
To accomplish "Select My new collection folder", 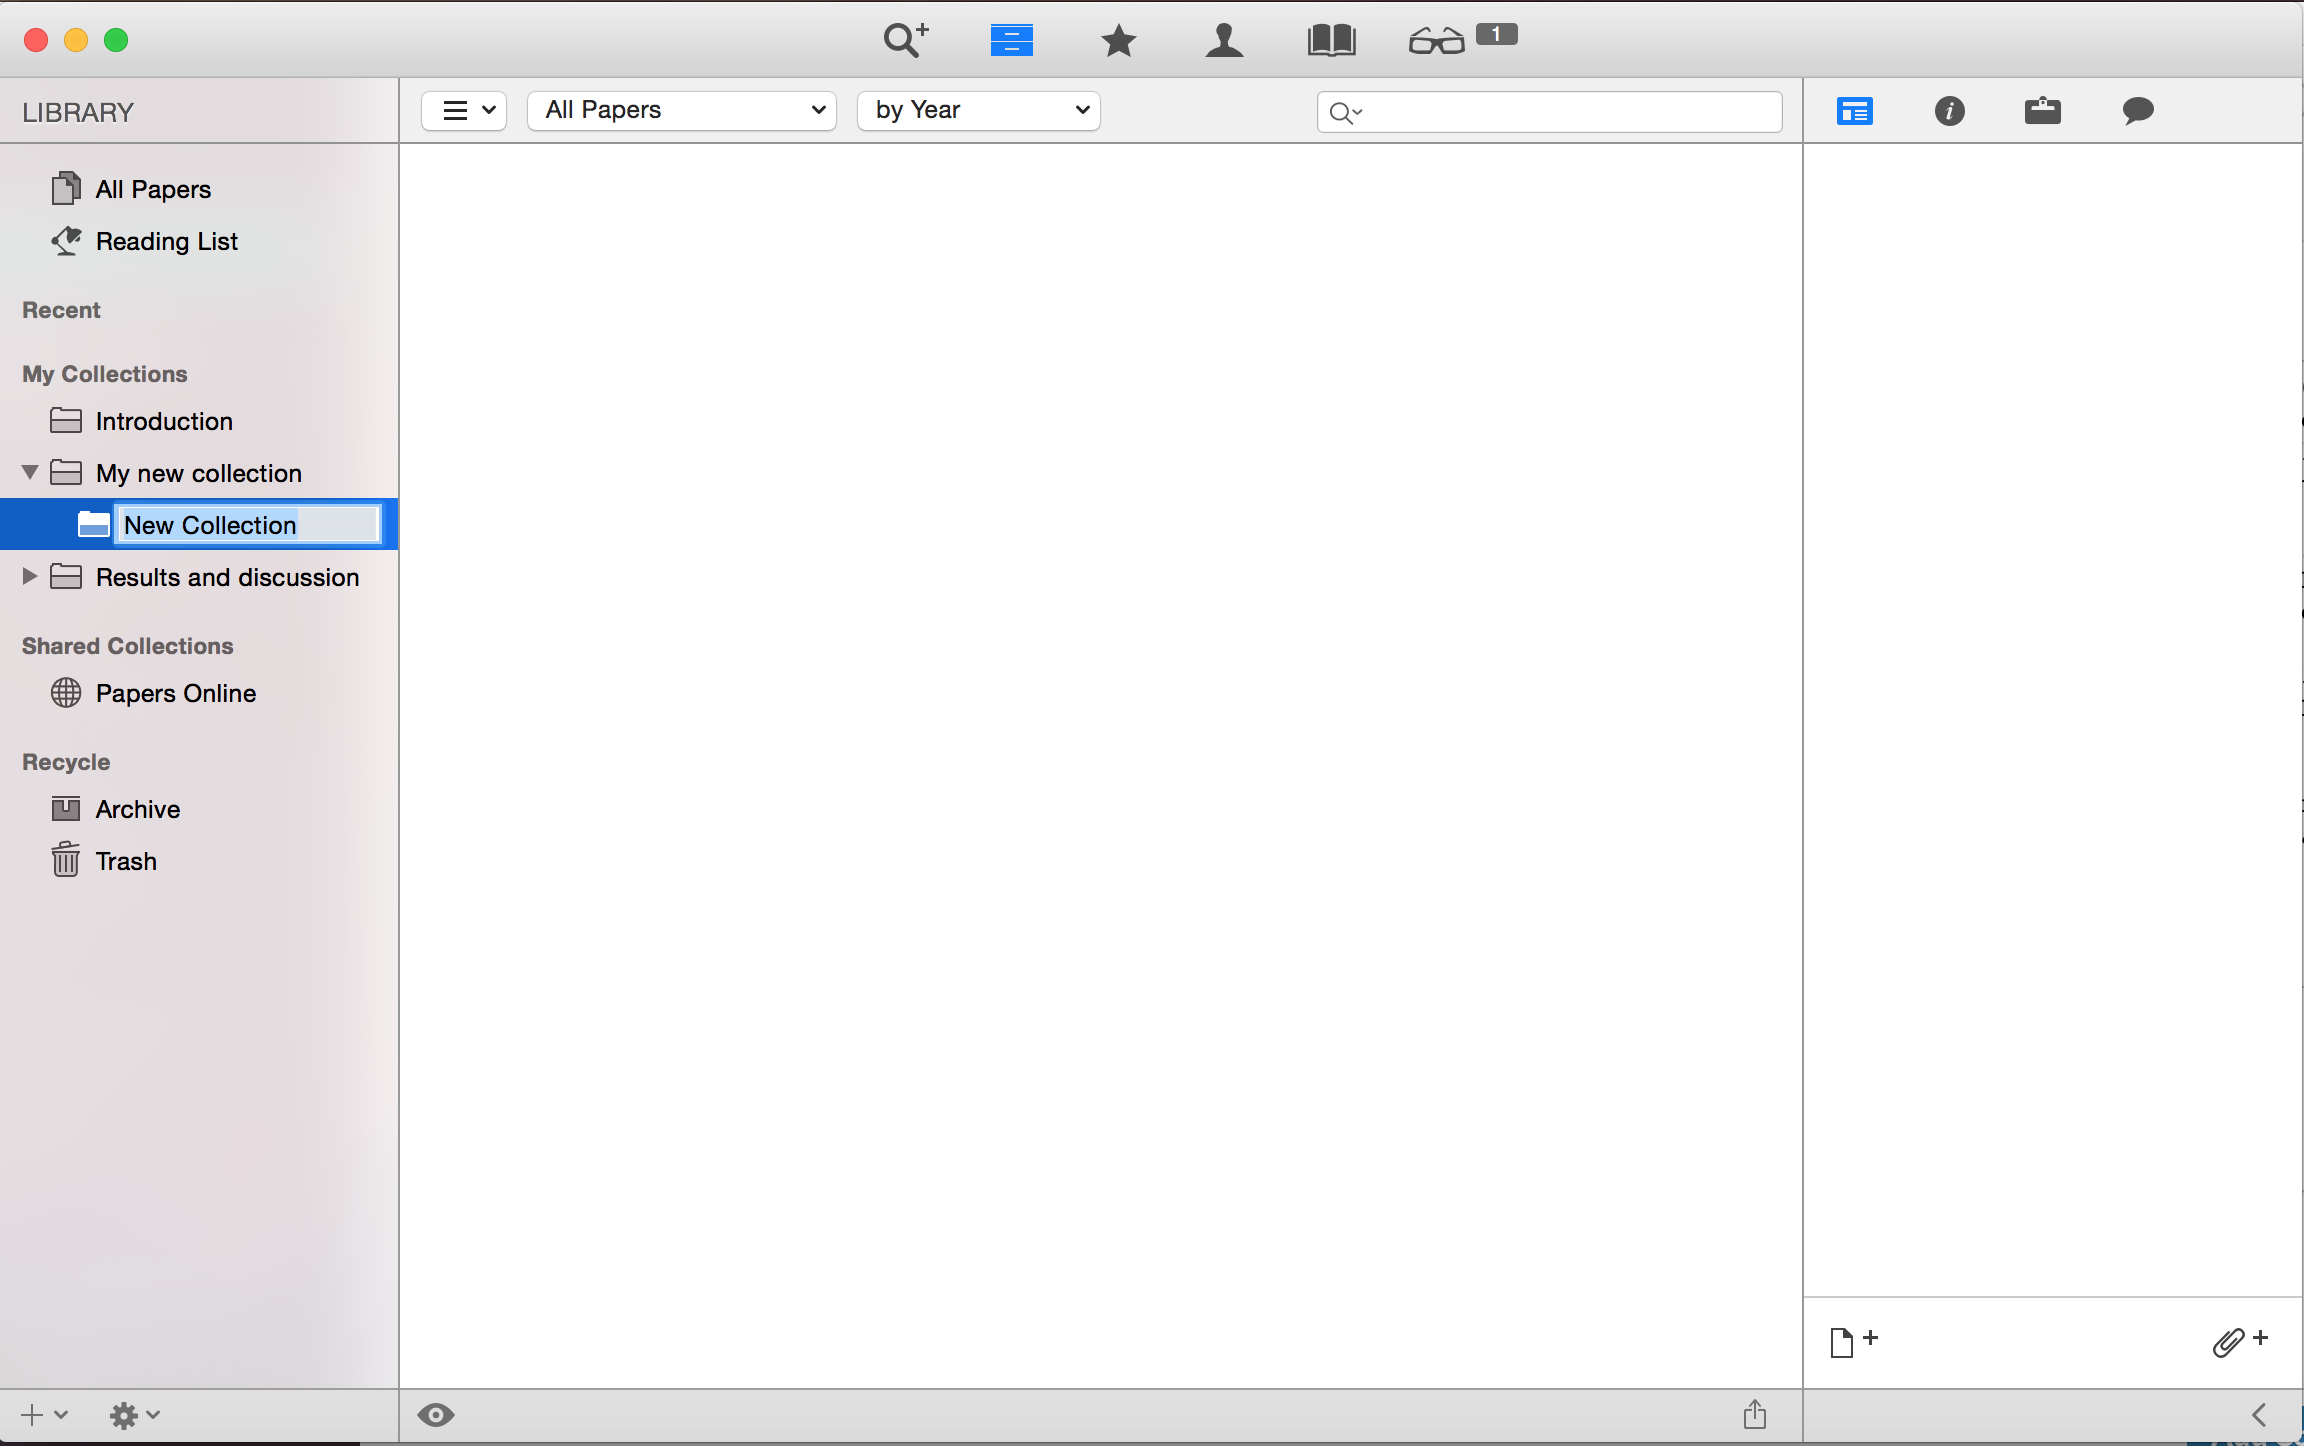I will coord(200,473).
